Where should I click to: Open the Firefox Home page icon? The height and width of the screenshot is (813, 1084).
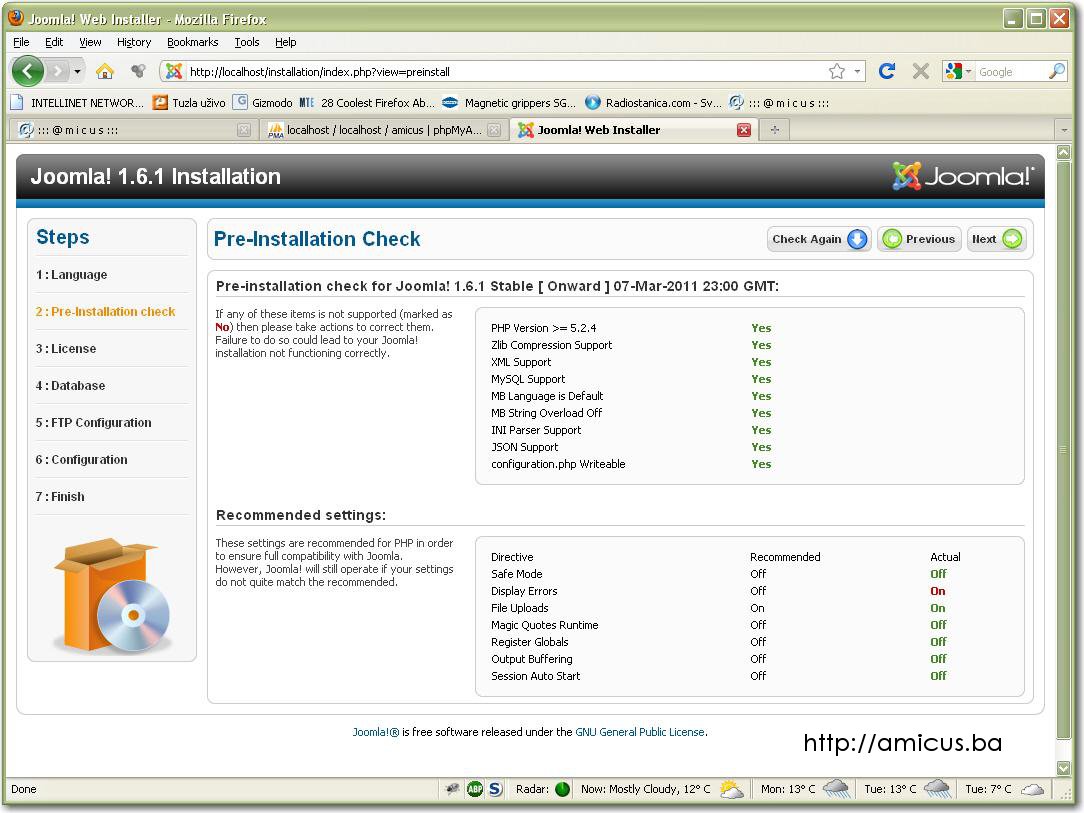click(104, 71)
